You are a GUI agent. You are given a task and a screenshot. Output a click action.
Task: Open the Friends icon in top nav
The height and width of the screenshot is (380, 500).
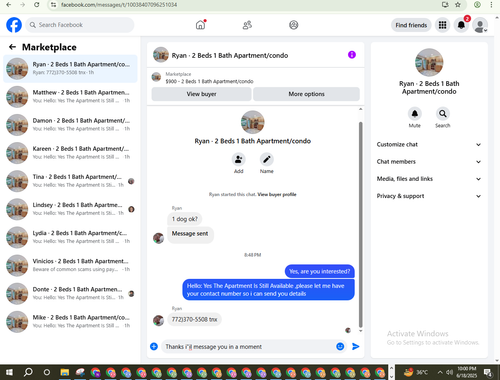pyautogui.click(x=247, y=25)
